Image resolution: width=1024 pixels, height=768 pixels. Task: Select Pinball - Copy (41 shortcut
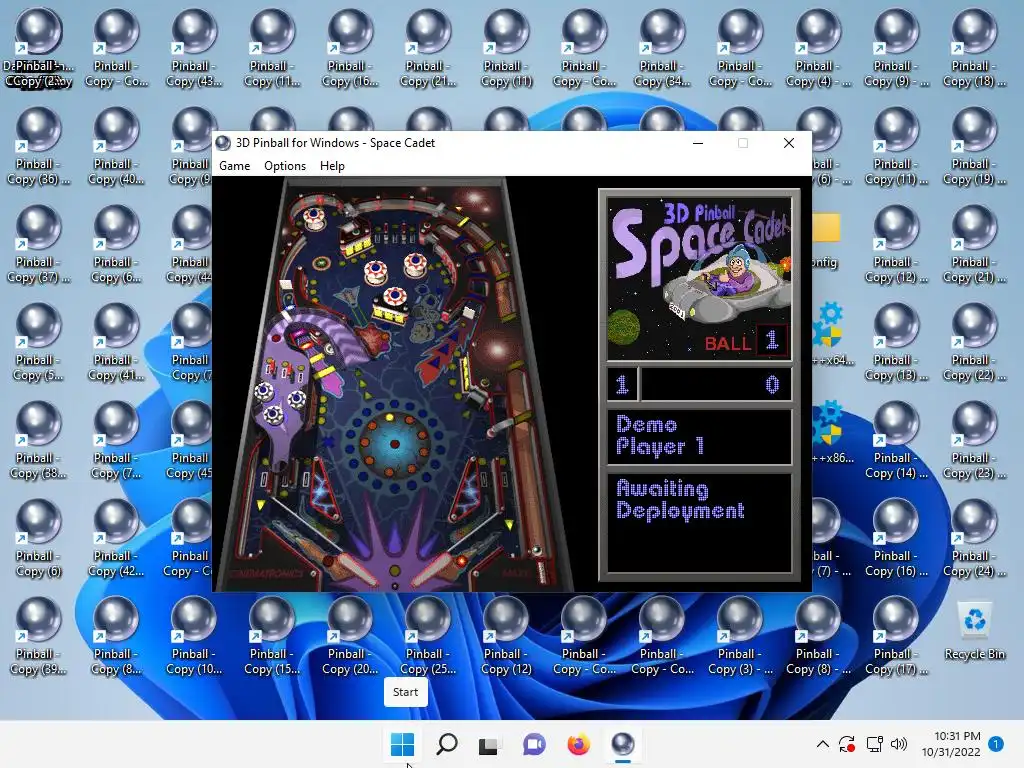(x=116, y=342)
